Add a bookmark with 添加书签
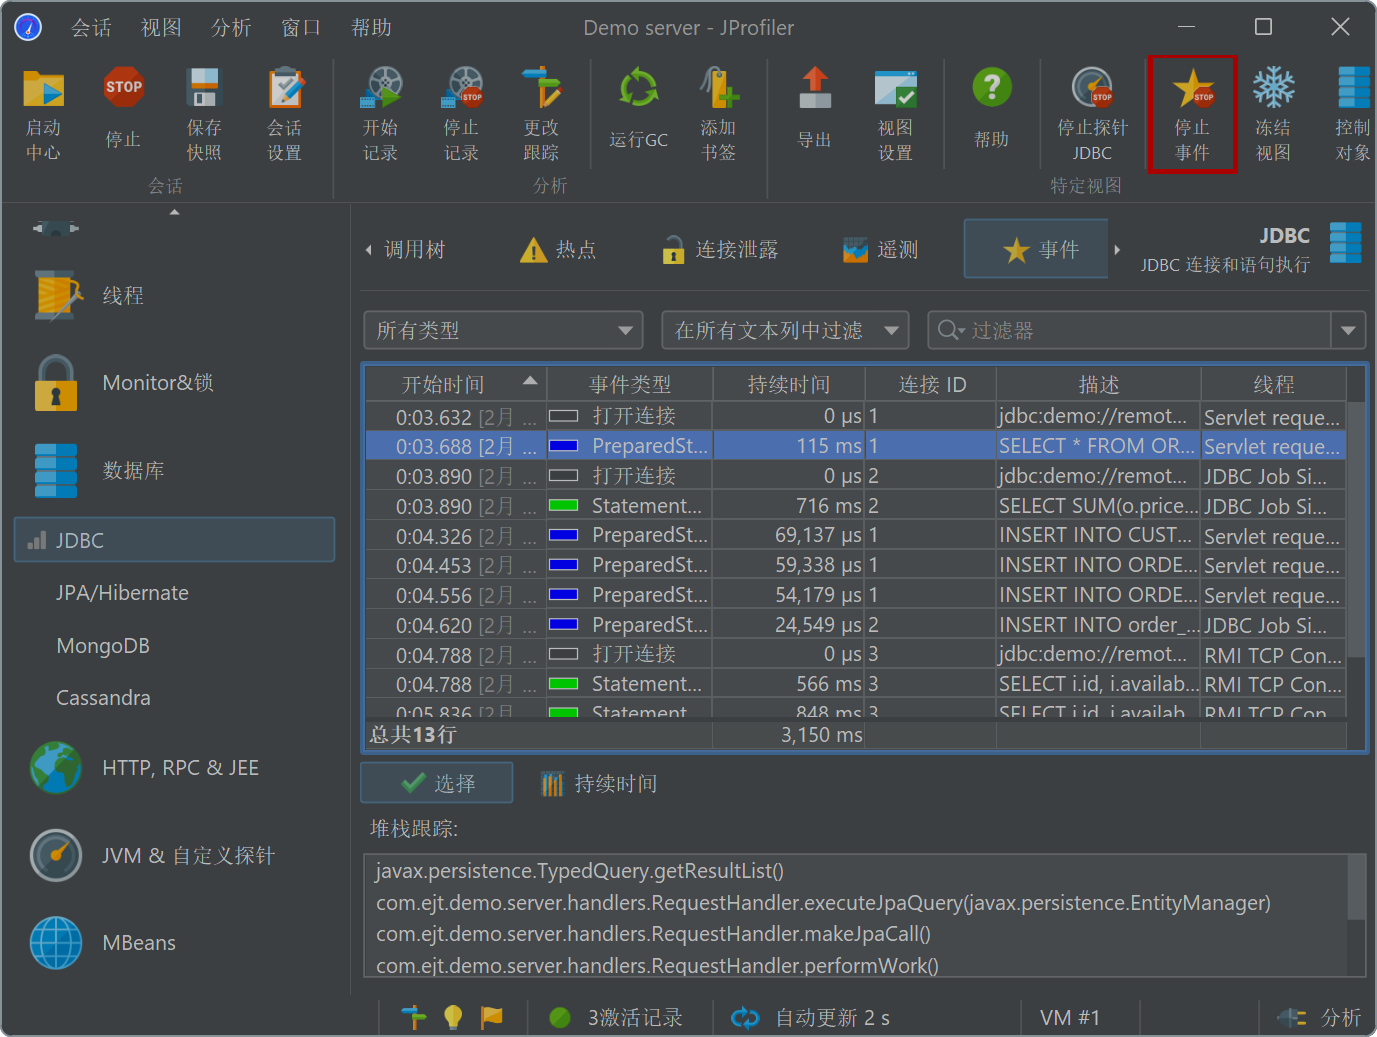 718,115
